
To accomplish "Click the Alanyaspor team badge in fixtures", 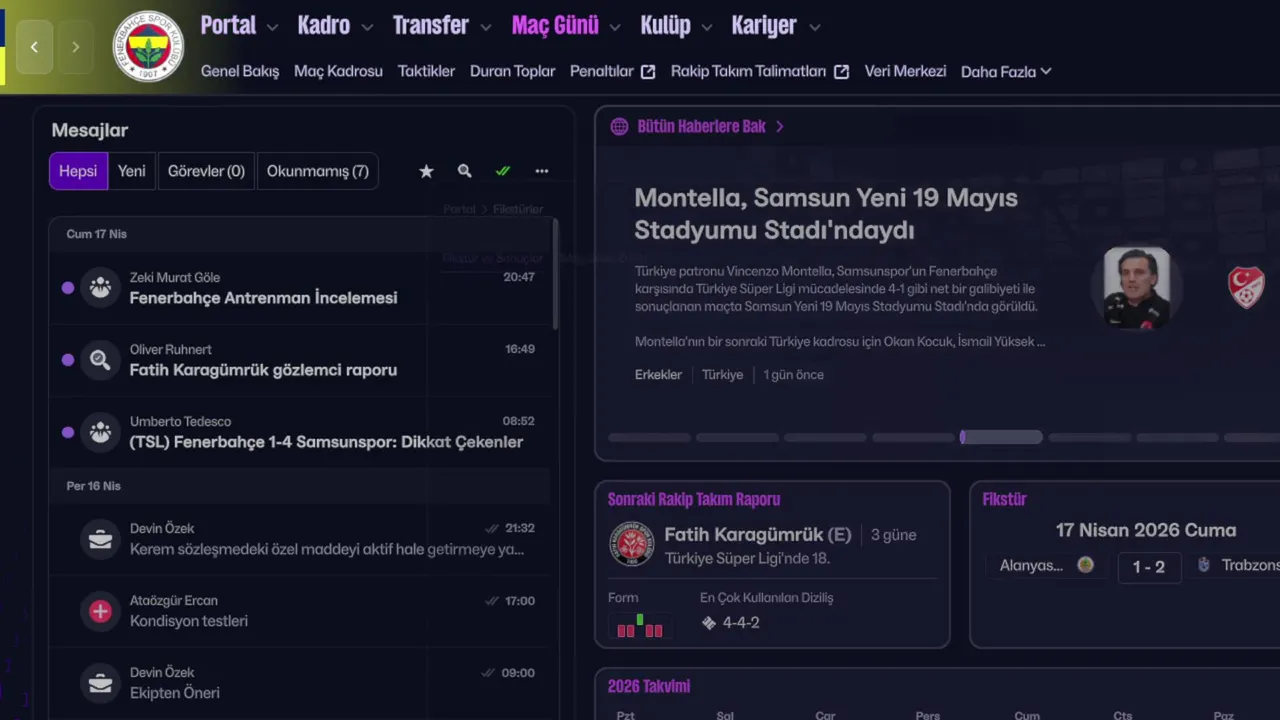I will (1085, 565).
